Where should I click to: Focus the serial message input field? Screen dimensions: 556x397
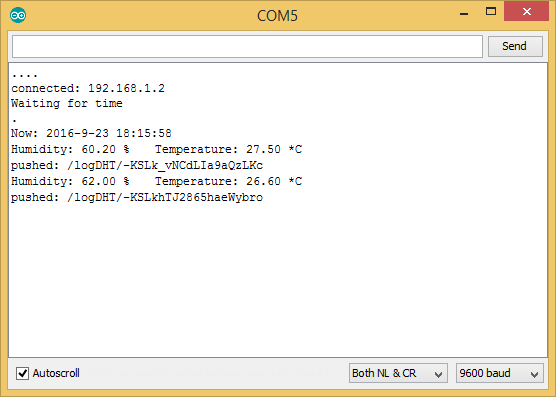247,46
